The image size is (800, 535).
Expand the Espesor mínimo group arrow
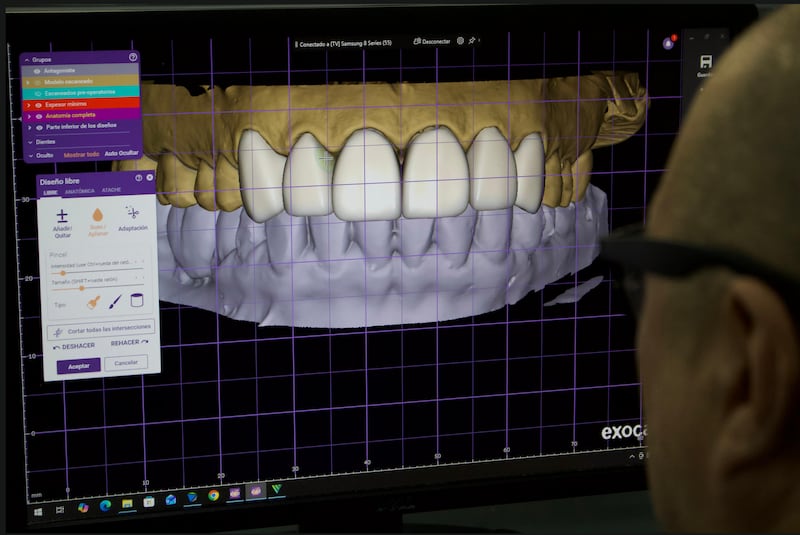[29, 105]
